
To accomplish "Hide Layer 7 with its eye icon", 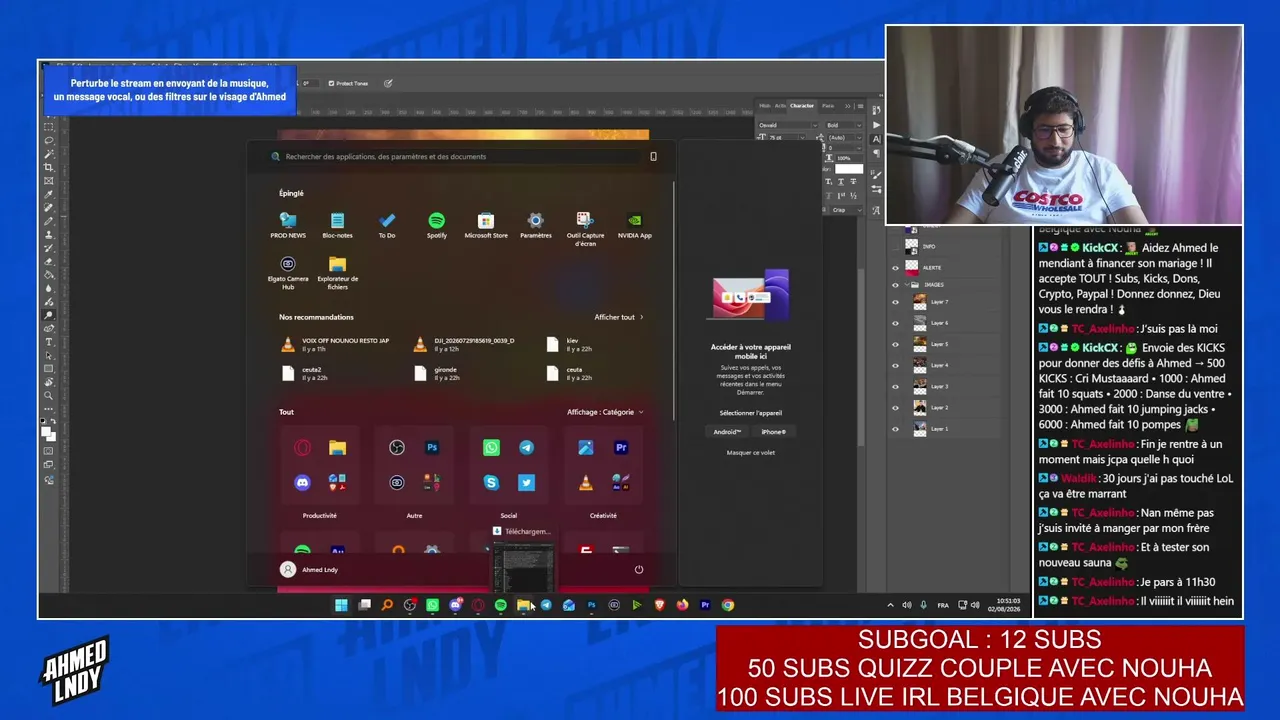I will coord(895,302).
